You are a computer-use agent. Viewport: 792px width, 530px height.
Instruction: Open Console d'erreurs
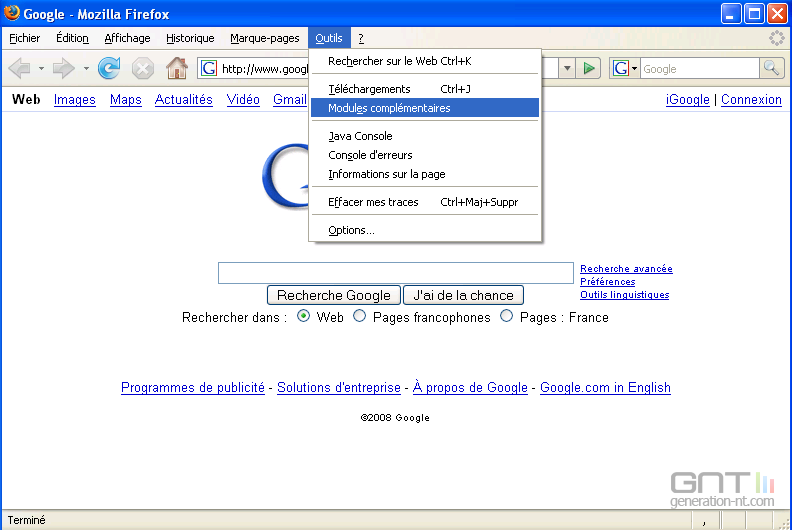[425, 155]
